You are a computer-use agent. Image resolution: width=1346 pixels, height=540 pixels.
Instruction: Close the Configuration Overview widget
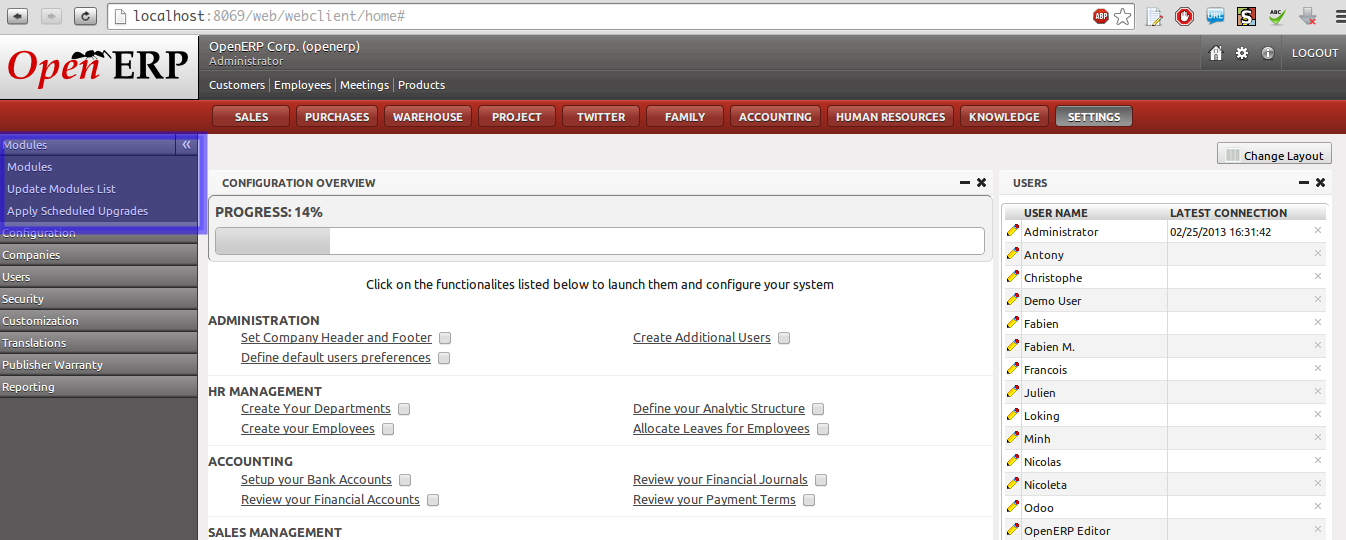981,183
